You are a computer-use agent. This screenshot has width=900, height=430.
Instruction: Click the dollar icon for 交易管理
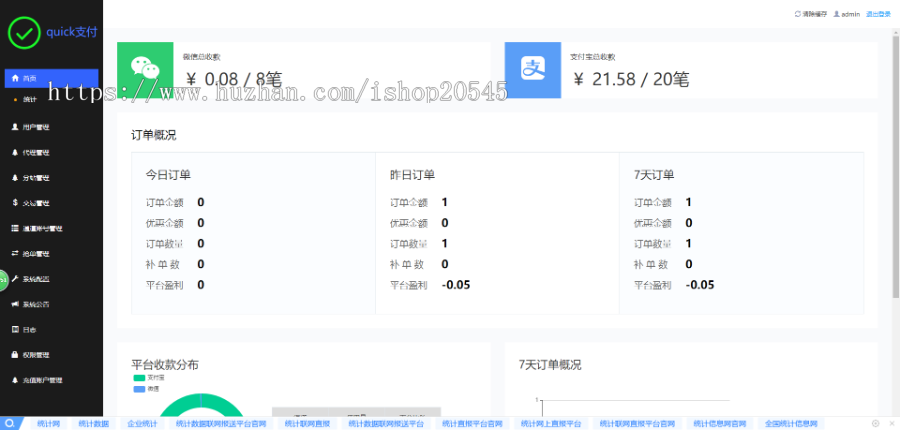15,203
